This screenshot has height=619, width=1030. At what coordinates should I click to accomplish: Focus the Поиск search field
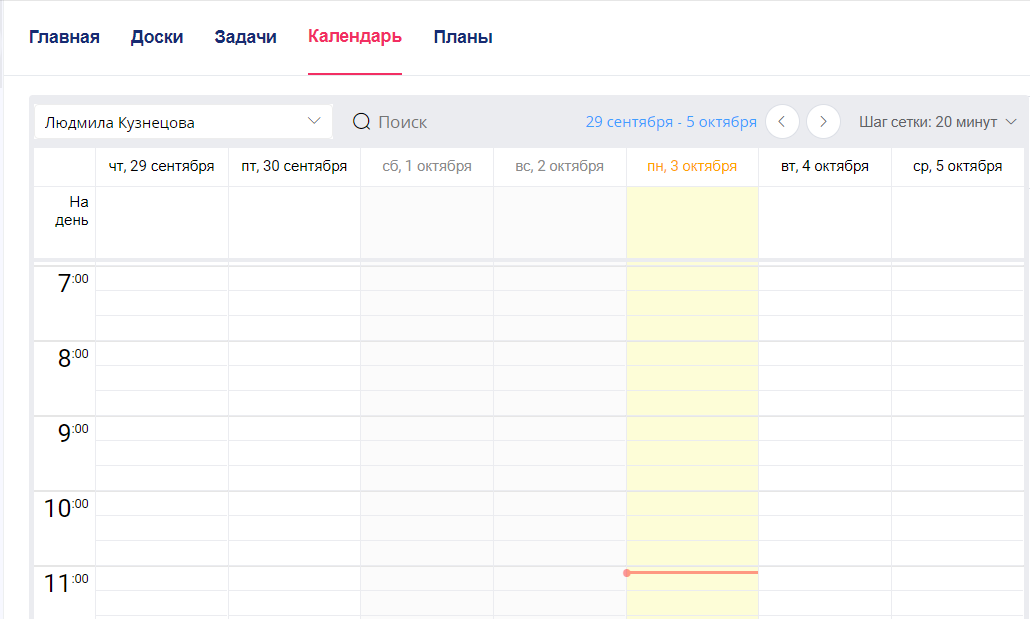(402, 122)
